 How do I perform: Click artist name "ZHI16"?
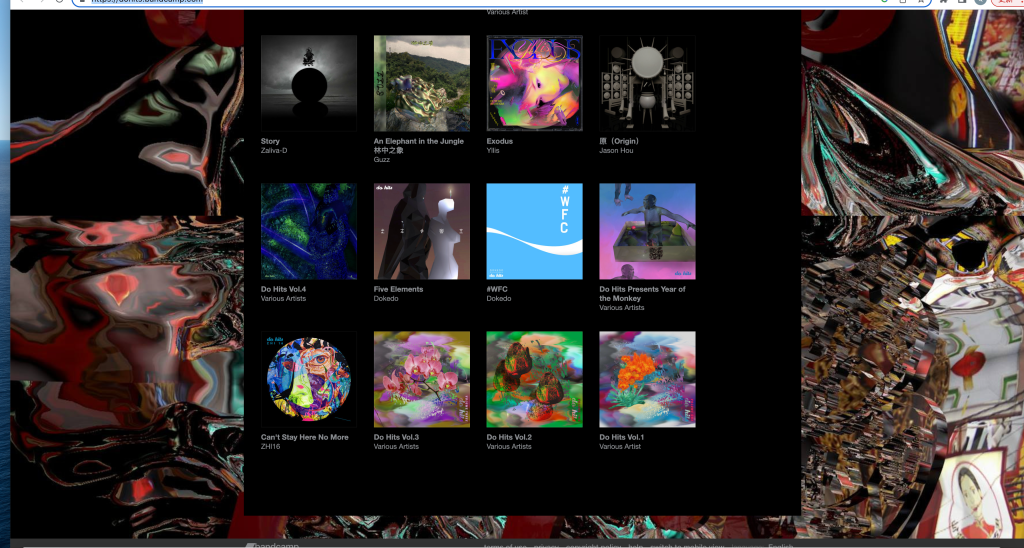[270, 447]
